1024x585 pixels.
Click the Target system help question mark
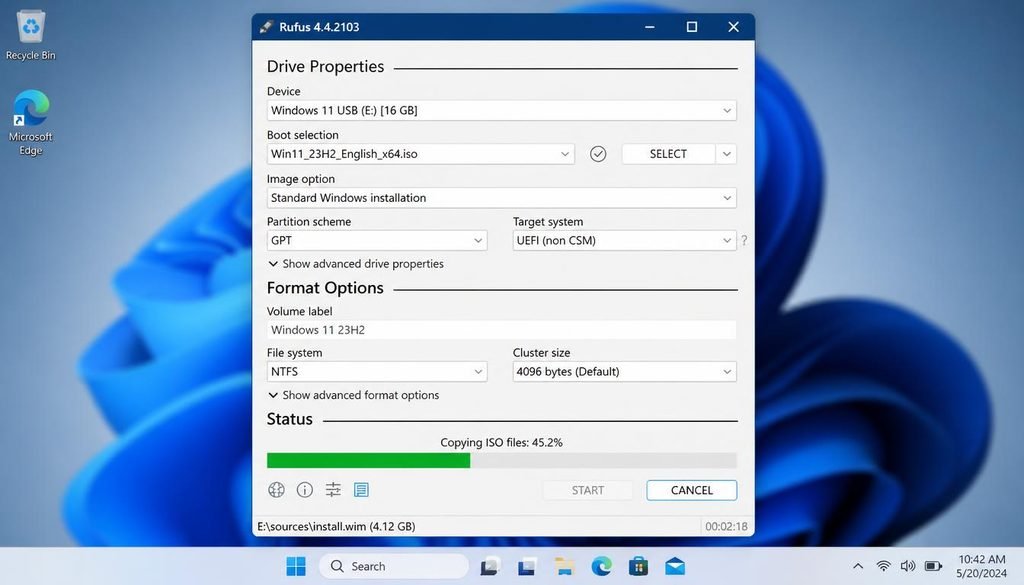coord(744,240)
